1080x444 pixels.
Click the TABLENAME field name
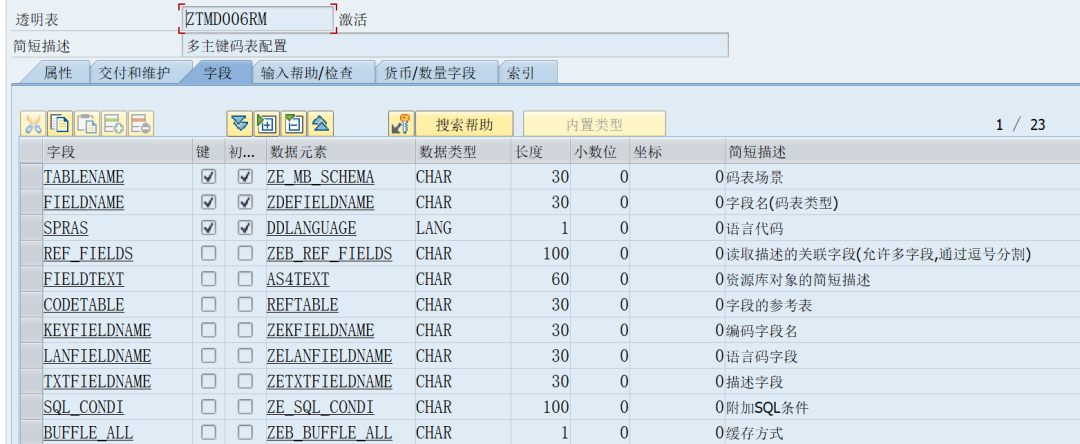pos(84,177)
